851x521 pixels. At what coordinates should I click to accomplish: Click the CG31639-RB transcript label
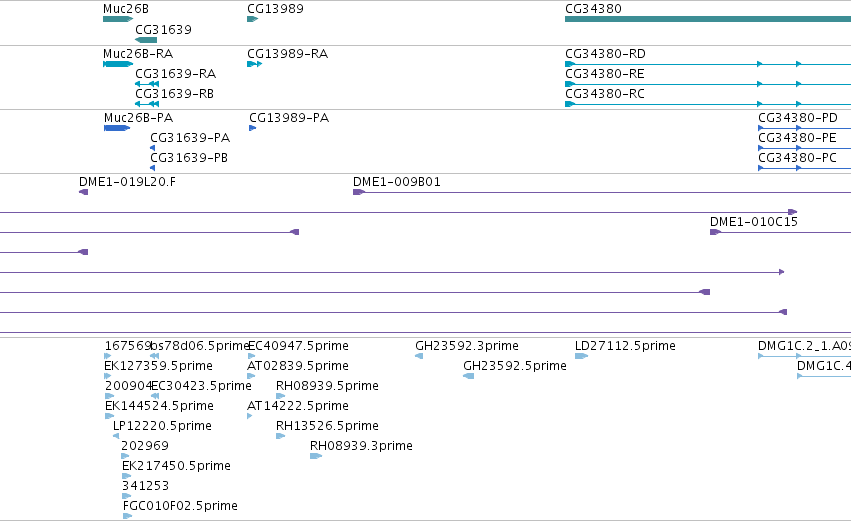tap(174, 94)
